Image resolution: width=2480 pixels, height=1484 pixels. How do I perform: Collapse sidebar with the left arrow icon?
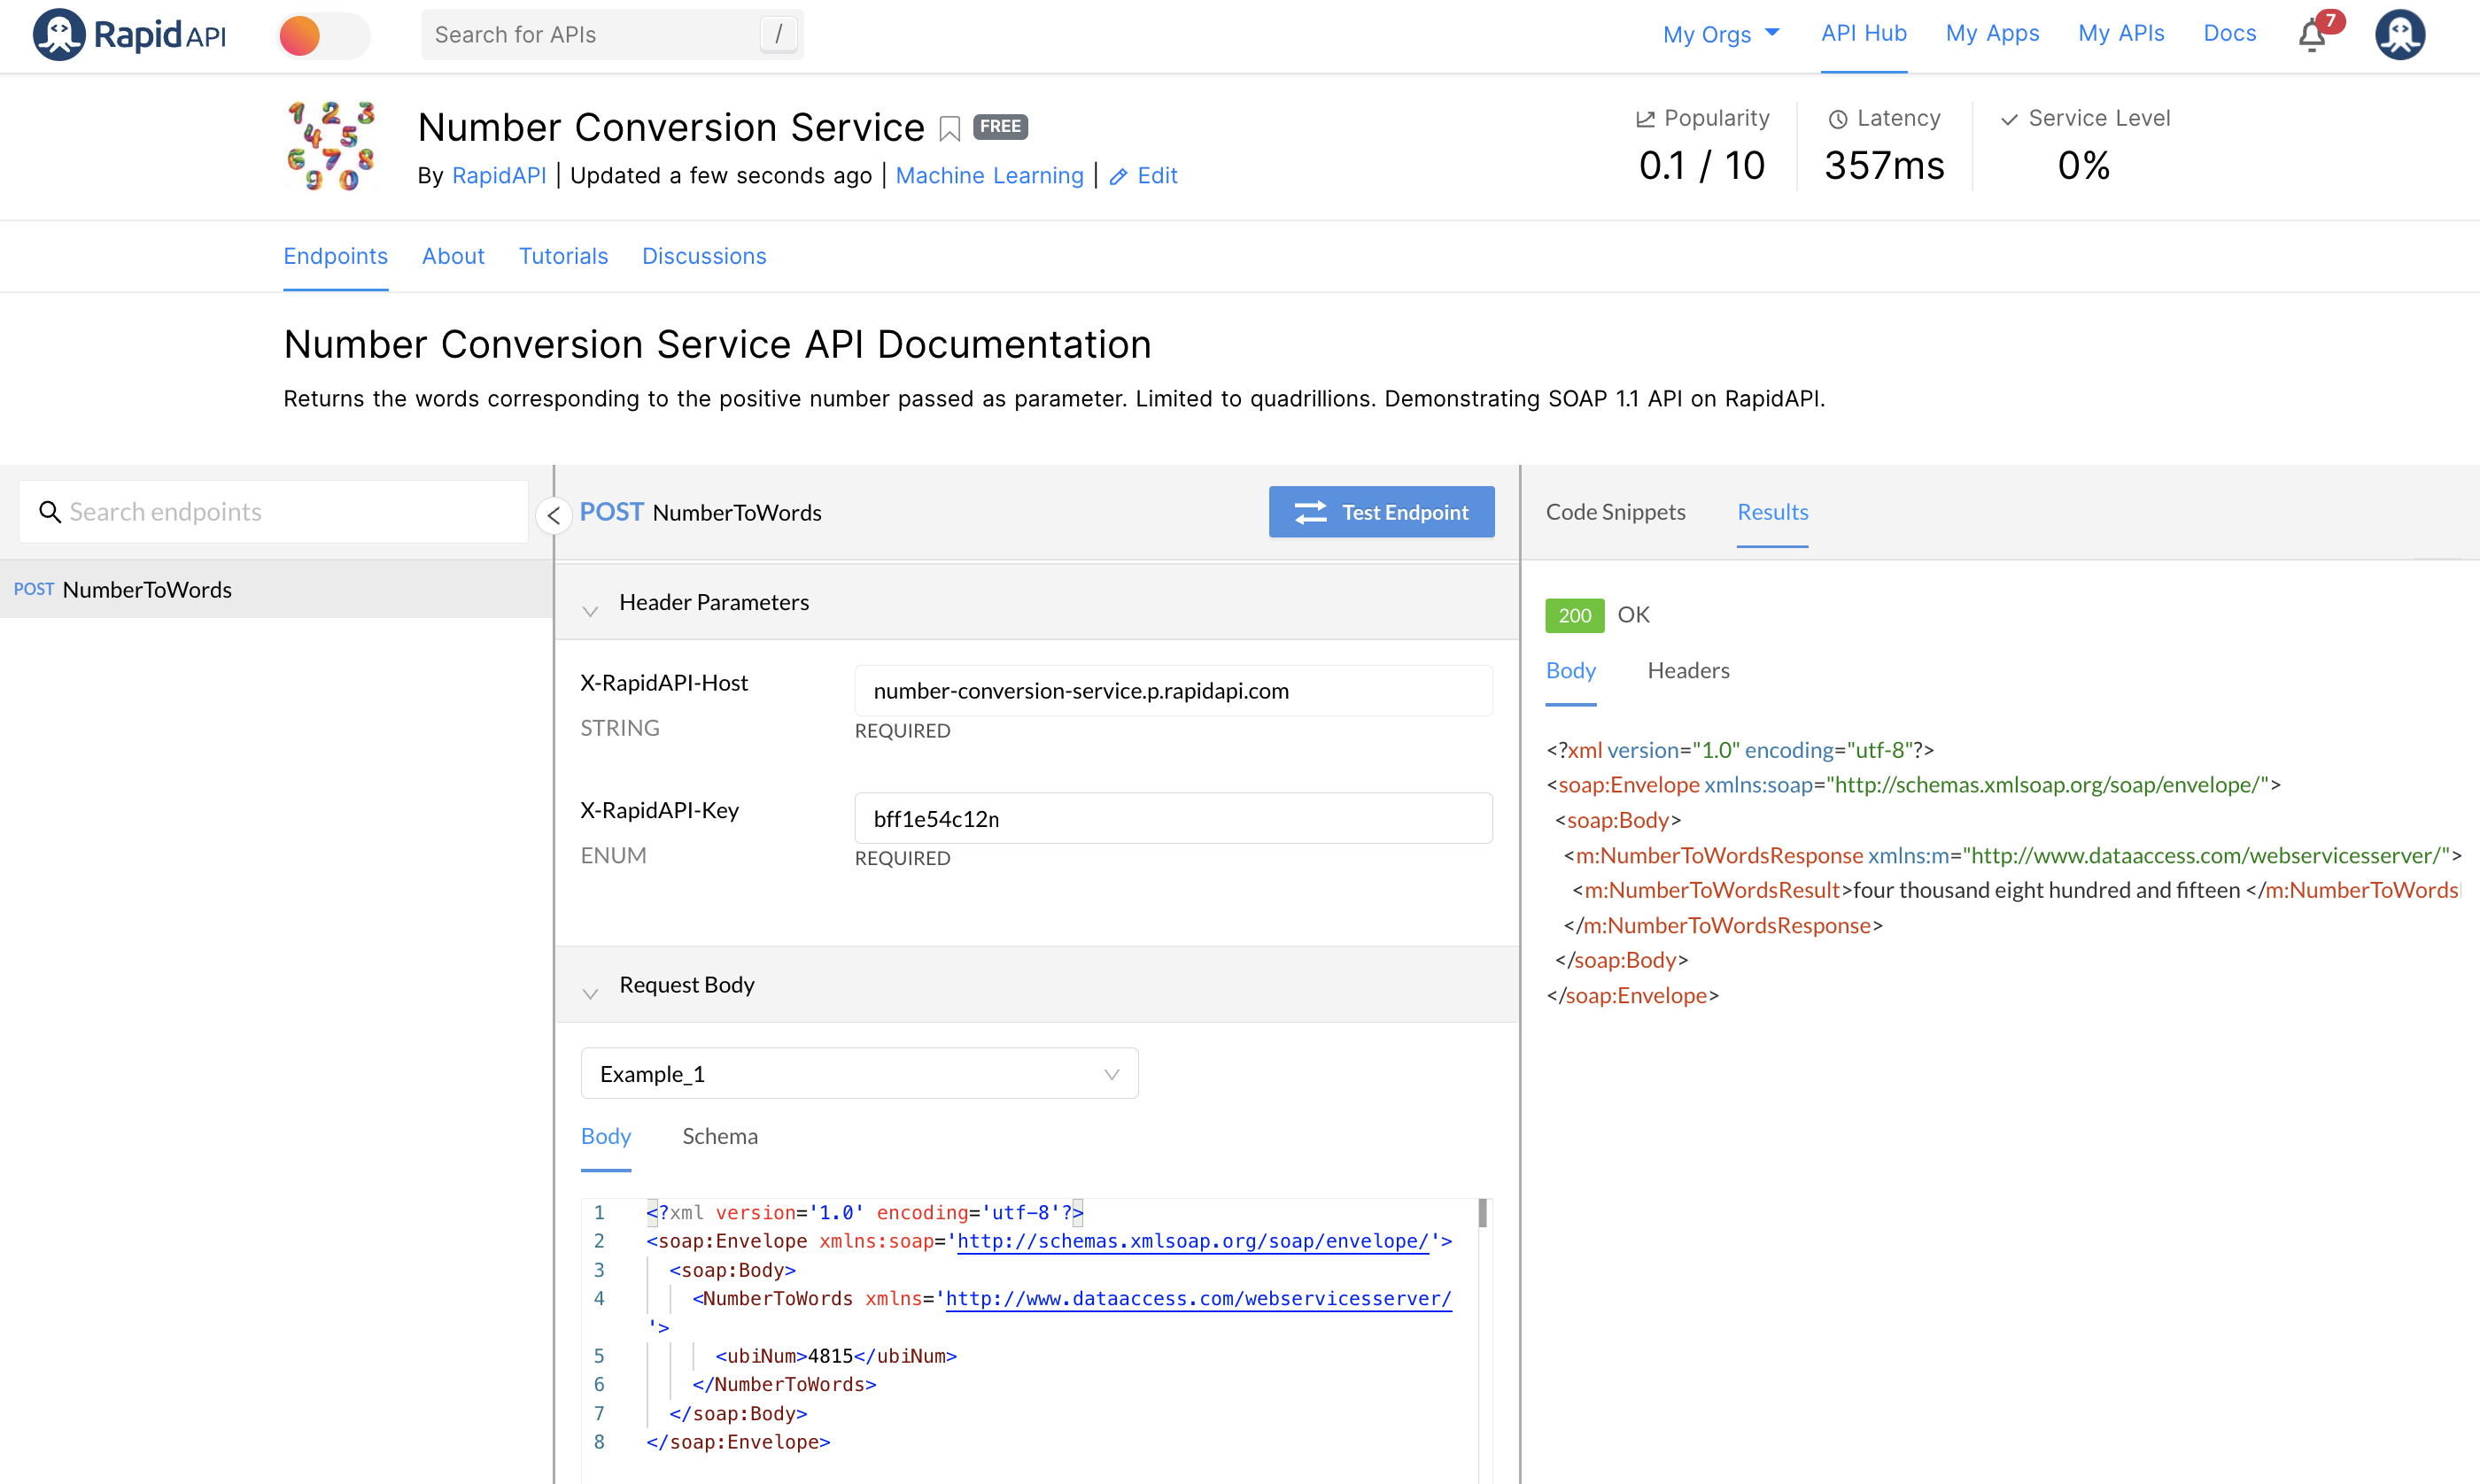pyautogui.click(x=553, y=515)
